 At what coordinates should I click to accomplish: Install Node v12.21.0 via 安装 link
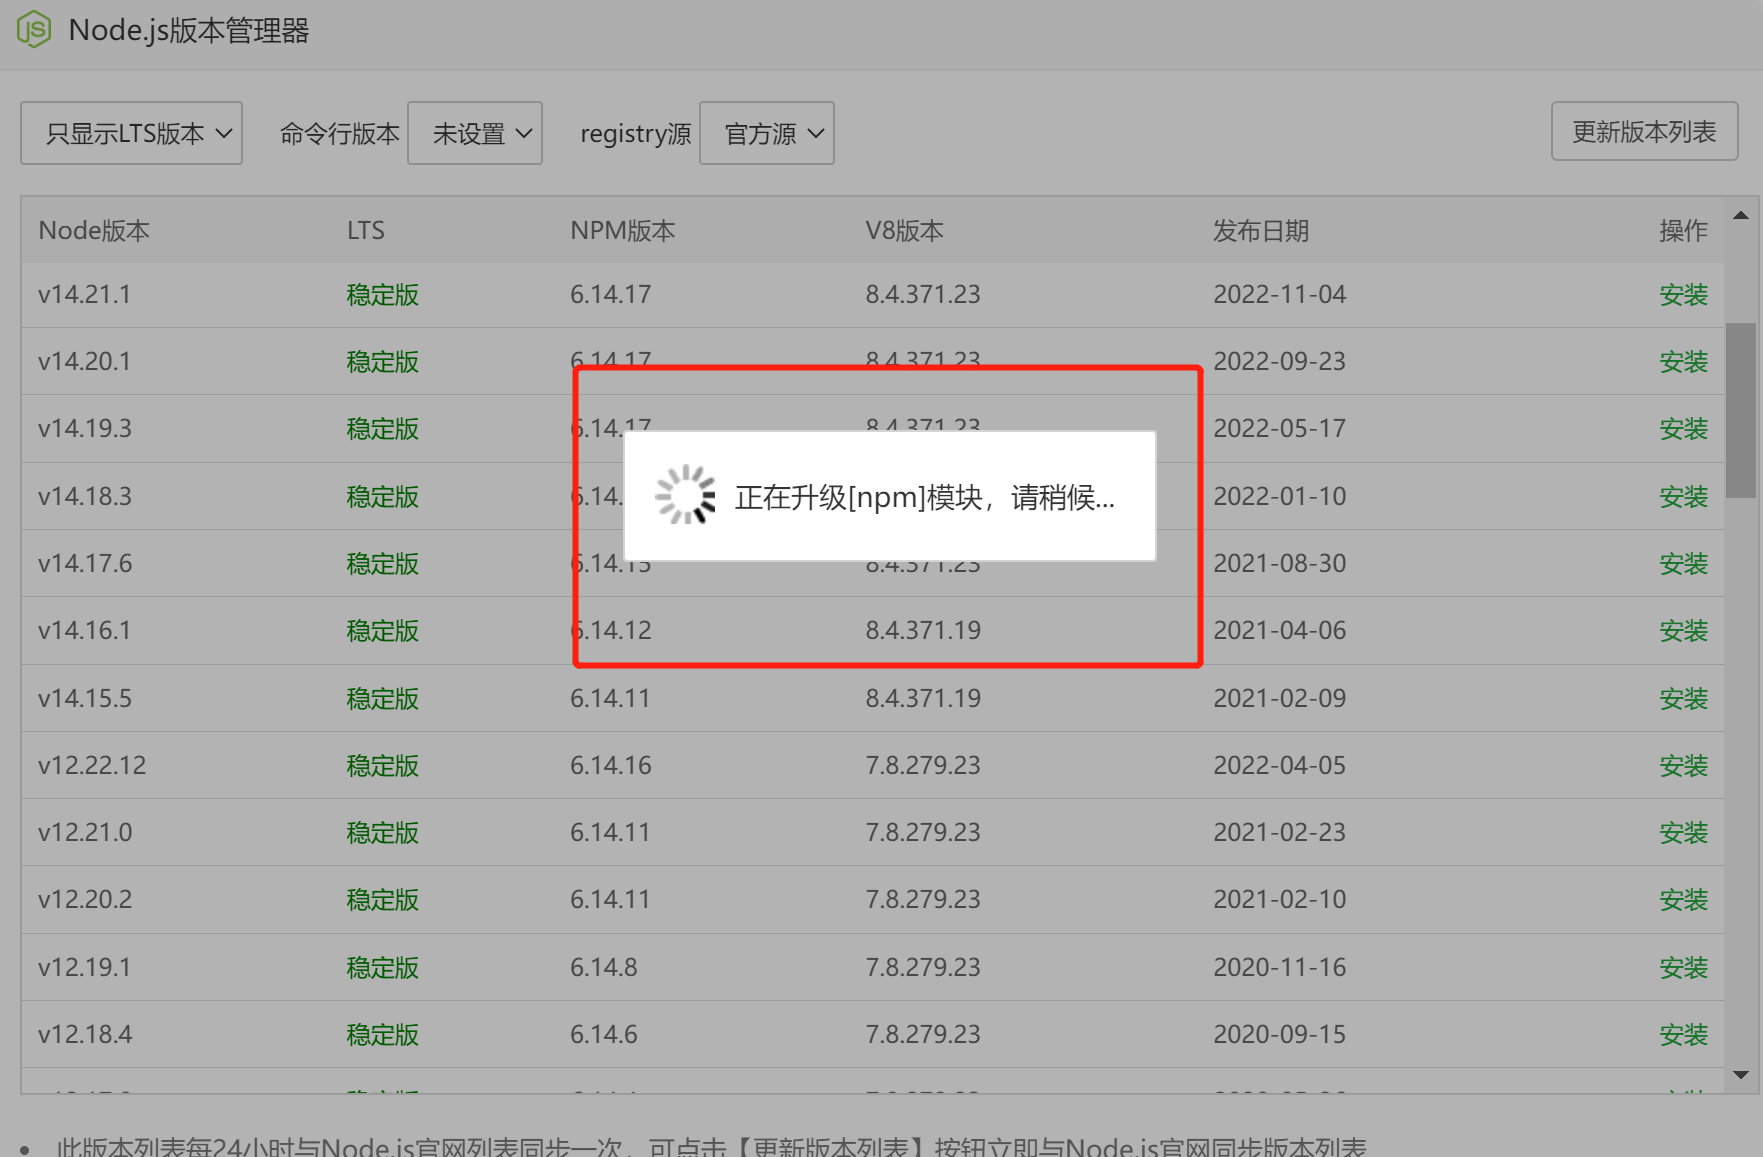pyautogui.click(x=1683, y=833)
